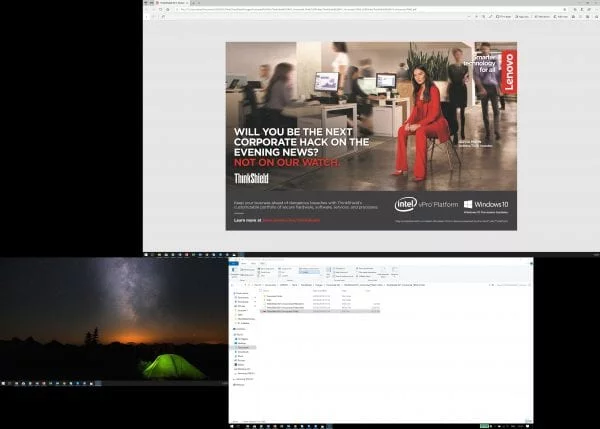Choose Large icons layout
Image resolution: width=600 pixels, height=429 pixels.
coord(286,268)
